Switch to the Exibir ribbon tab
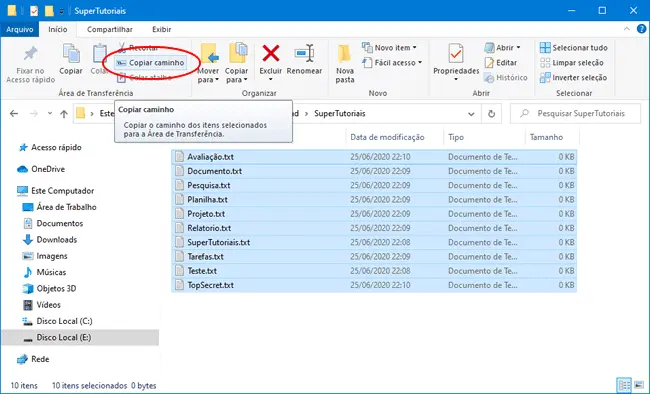 point(162,29)
